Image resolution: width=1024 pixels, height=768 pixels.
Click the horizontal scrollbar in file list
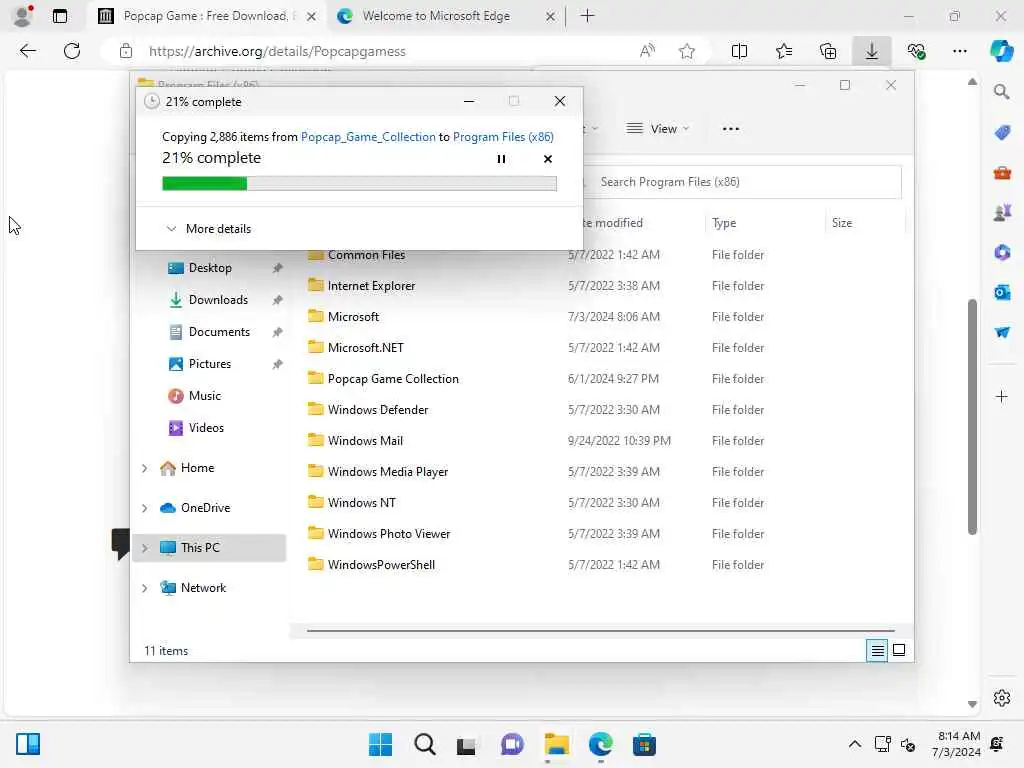click(x=600, y=631)
